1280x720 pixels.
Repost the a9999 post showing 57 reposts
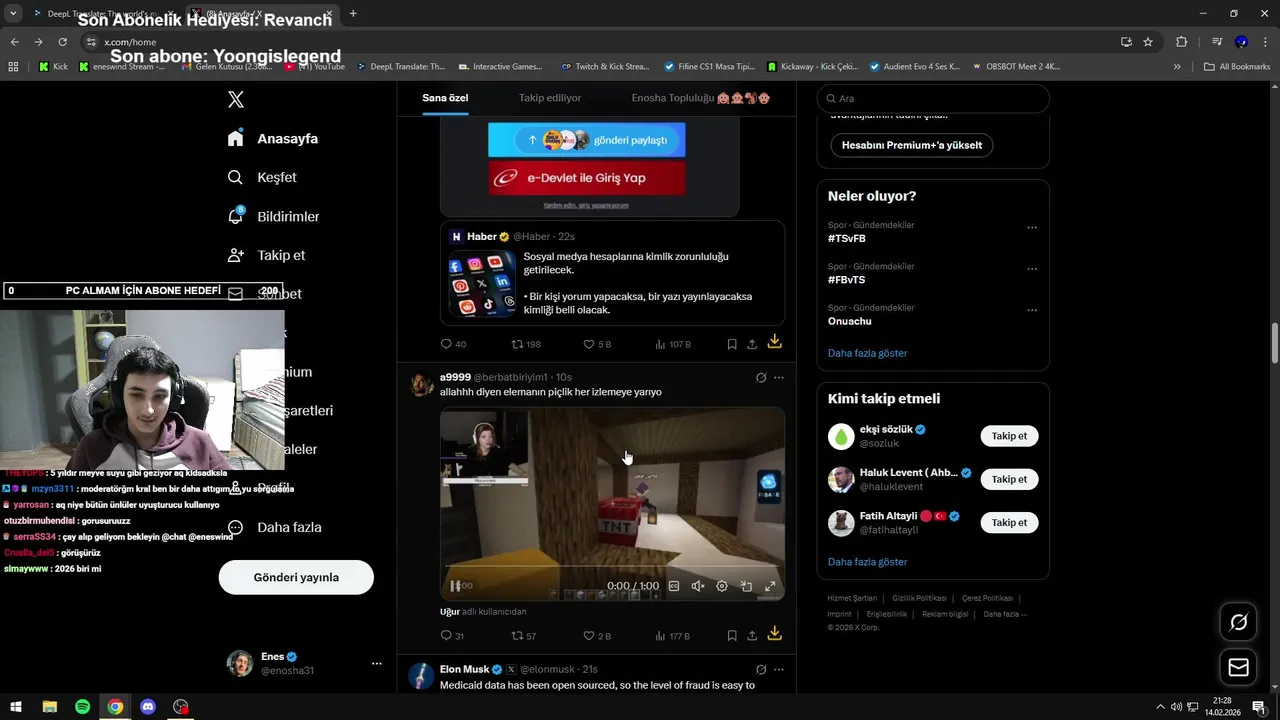[524, 636]
